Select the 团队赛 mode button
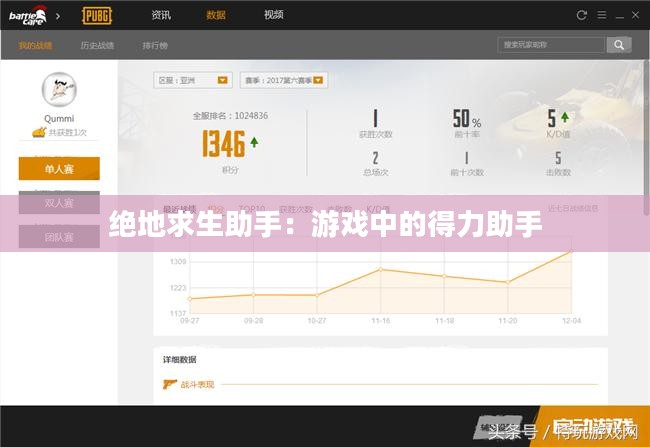Screen dimensions: 650x447 pyautogui.click(x=59, y=237)
